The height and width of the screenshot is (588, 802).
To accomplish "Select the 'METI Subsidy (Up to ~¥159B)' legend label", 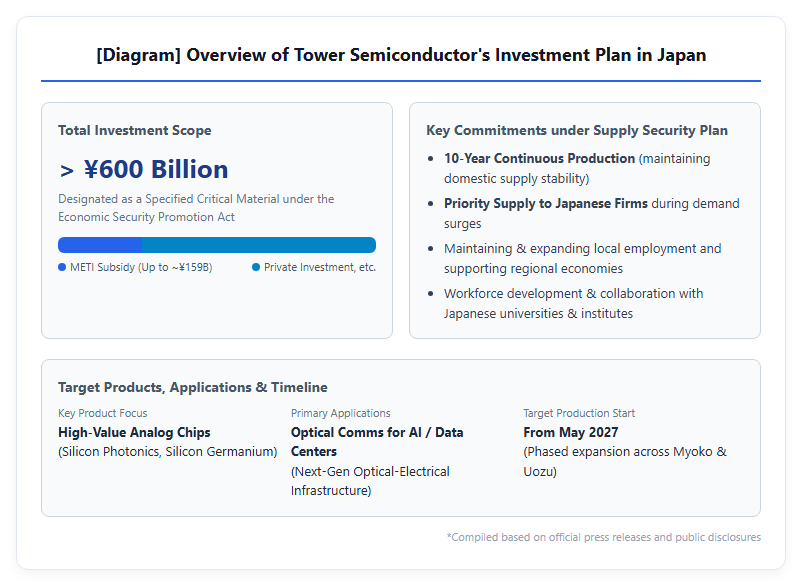I will point(141,267).
